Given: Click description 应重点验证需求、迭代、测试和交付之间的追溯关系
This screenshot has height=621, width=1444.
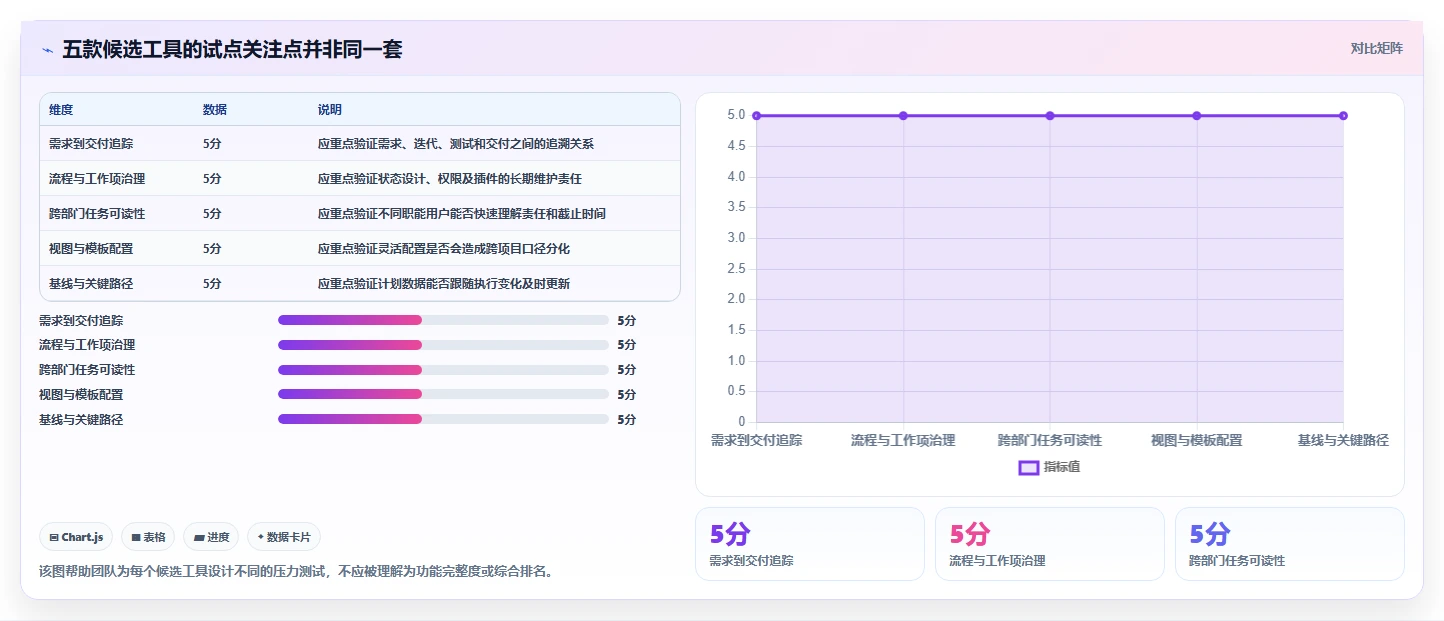Looking at the screenshot, I should [456, 144].
